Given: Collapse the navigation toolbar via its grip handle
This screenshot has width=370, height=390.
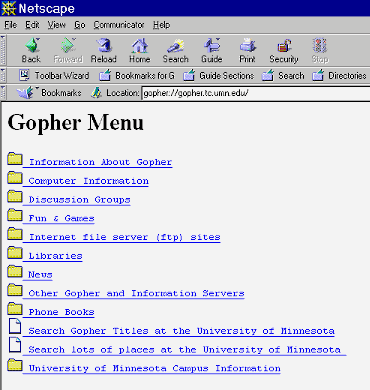Looking at the screenshot, I should pyautogui.click(x=3, y=51).
